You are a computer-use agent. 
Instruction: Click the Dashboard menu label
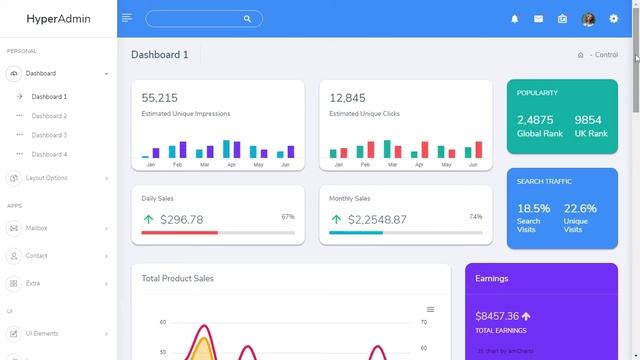pos(41,73)
